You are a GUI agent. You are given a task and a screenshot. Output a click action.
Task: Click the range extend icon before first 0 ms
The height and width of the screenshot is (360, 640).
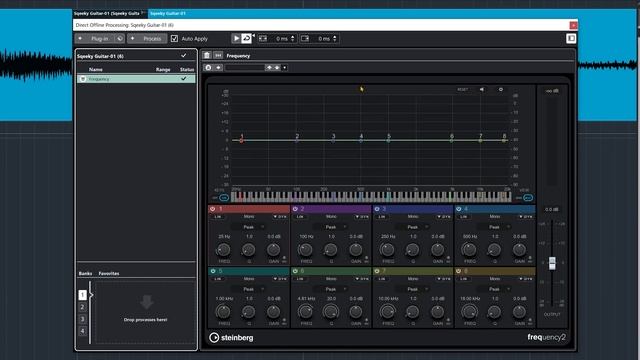(263, 38)
